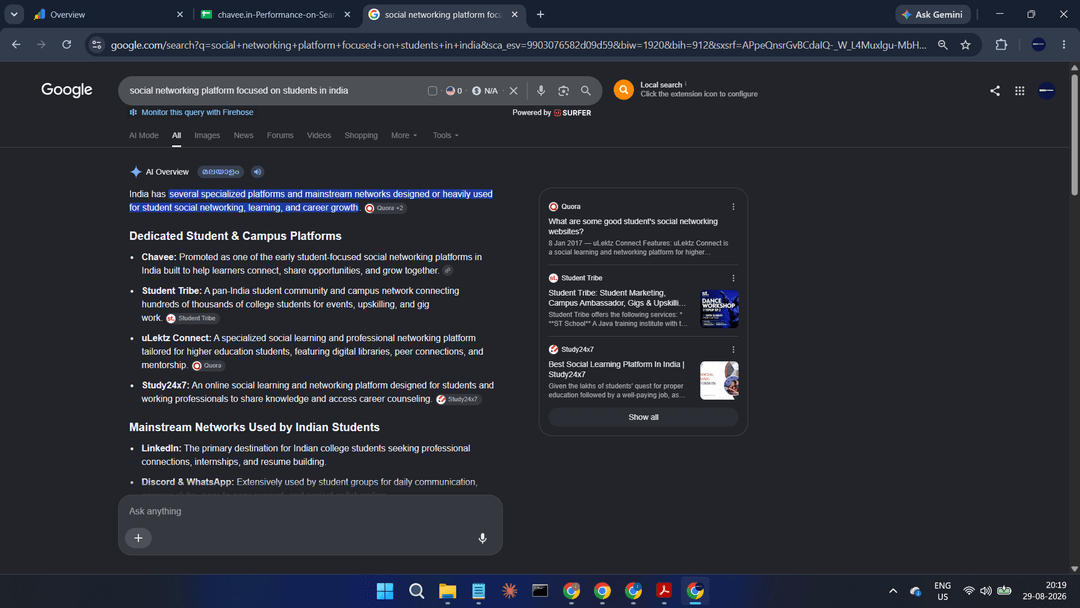Expand the Tools dropdown
This screenshot has height=608, width=1080.
pos(446,136)
